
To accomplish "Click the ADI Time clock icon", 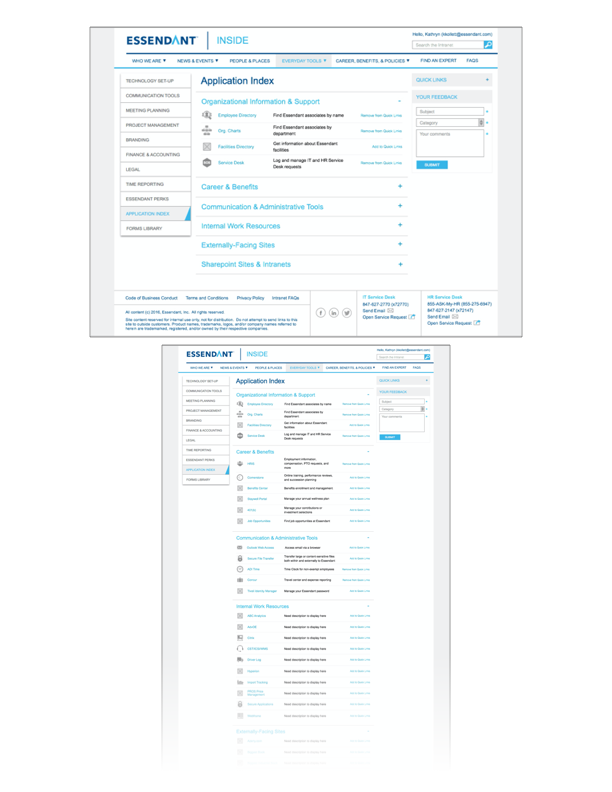I will [240, 569].
